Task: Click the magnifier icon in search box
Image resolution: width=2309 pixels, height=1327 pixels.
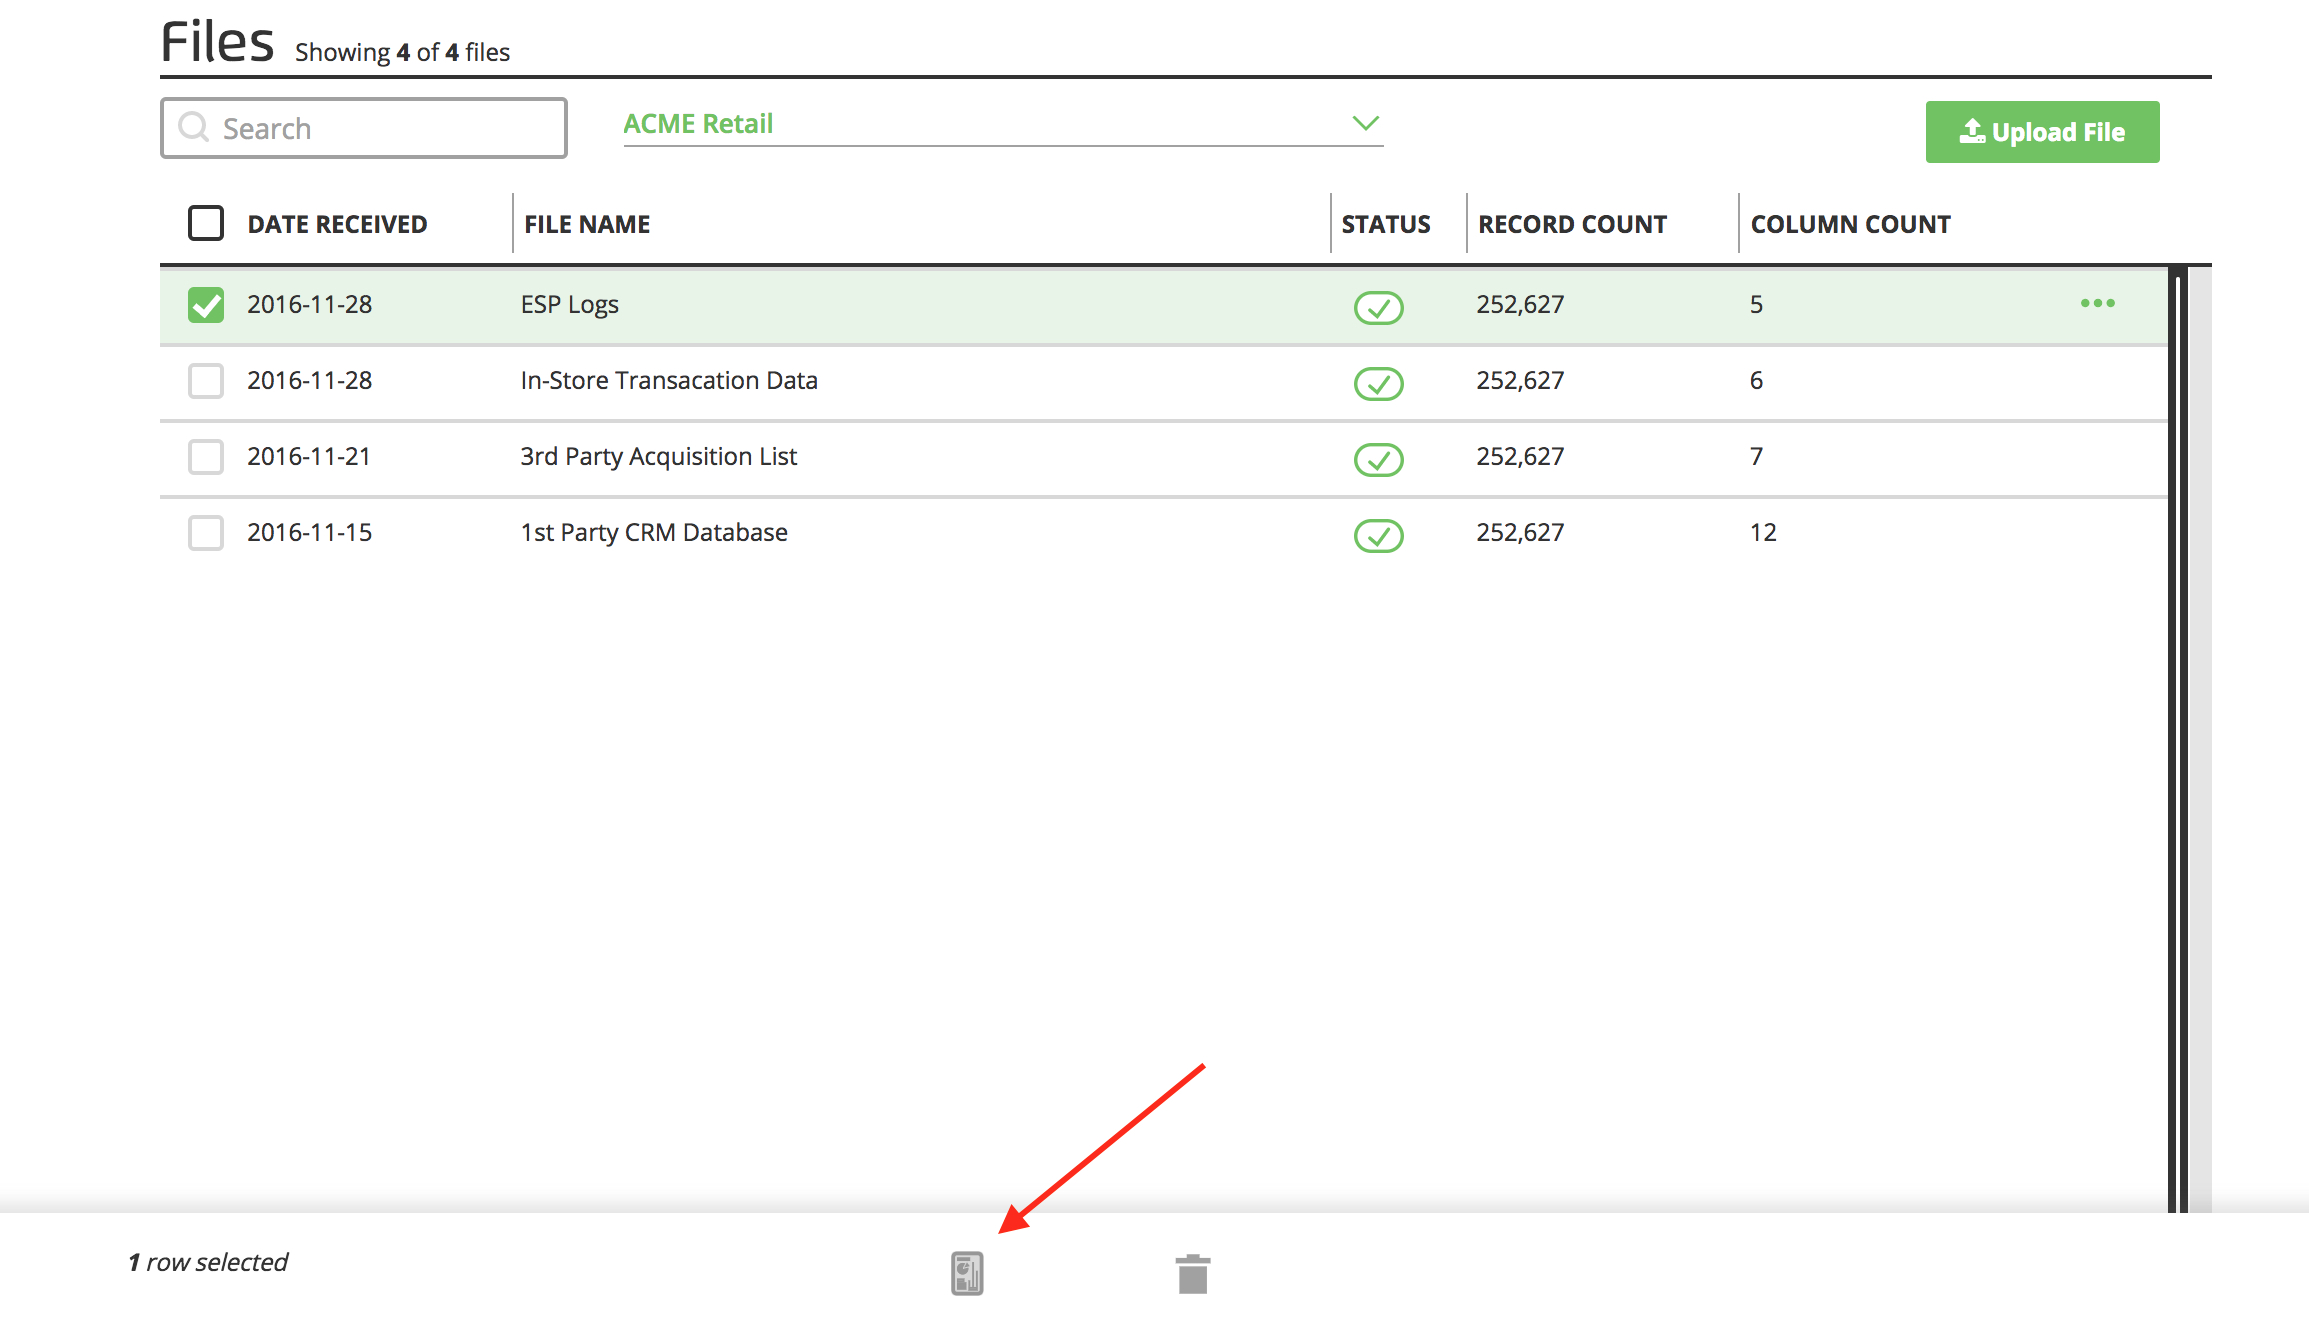Action: [193, 128]
